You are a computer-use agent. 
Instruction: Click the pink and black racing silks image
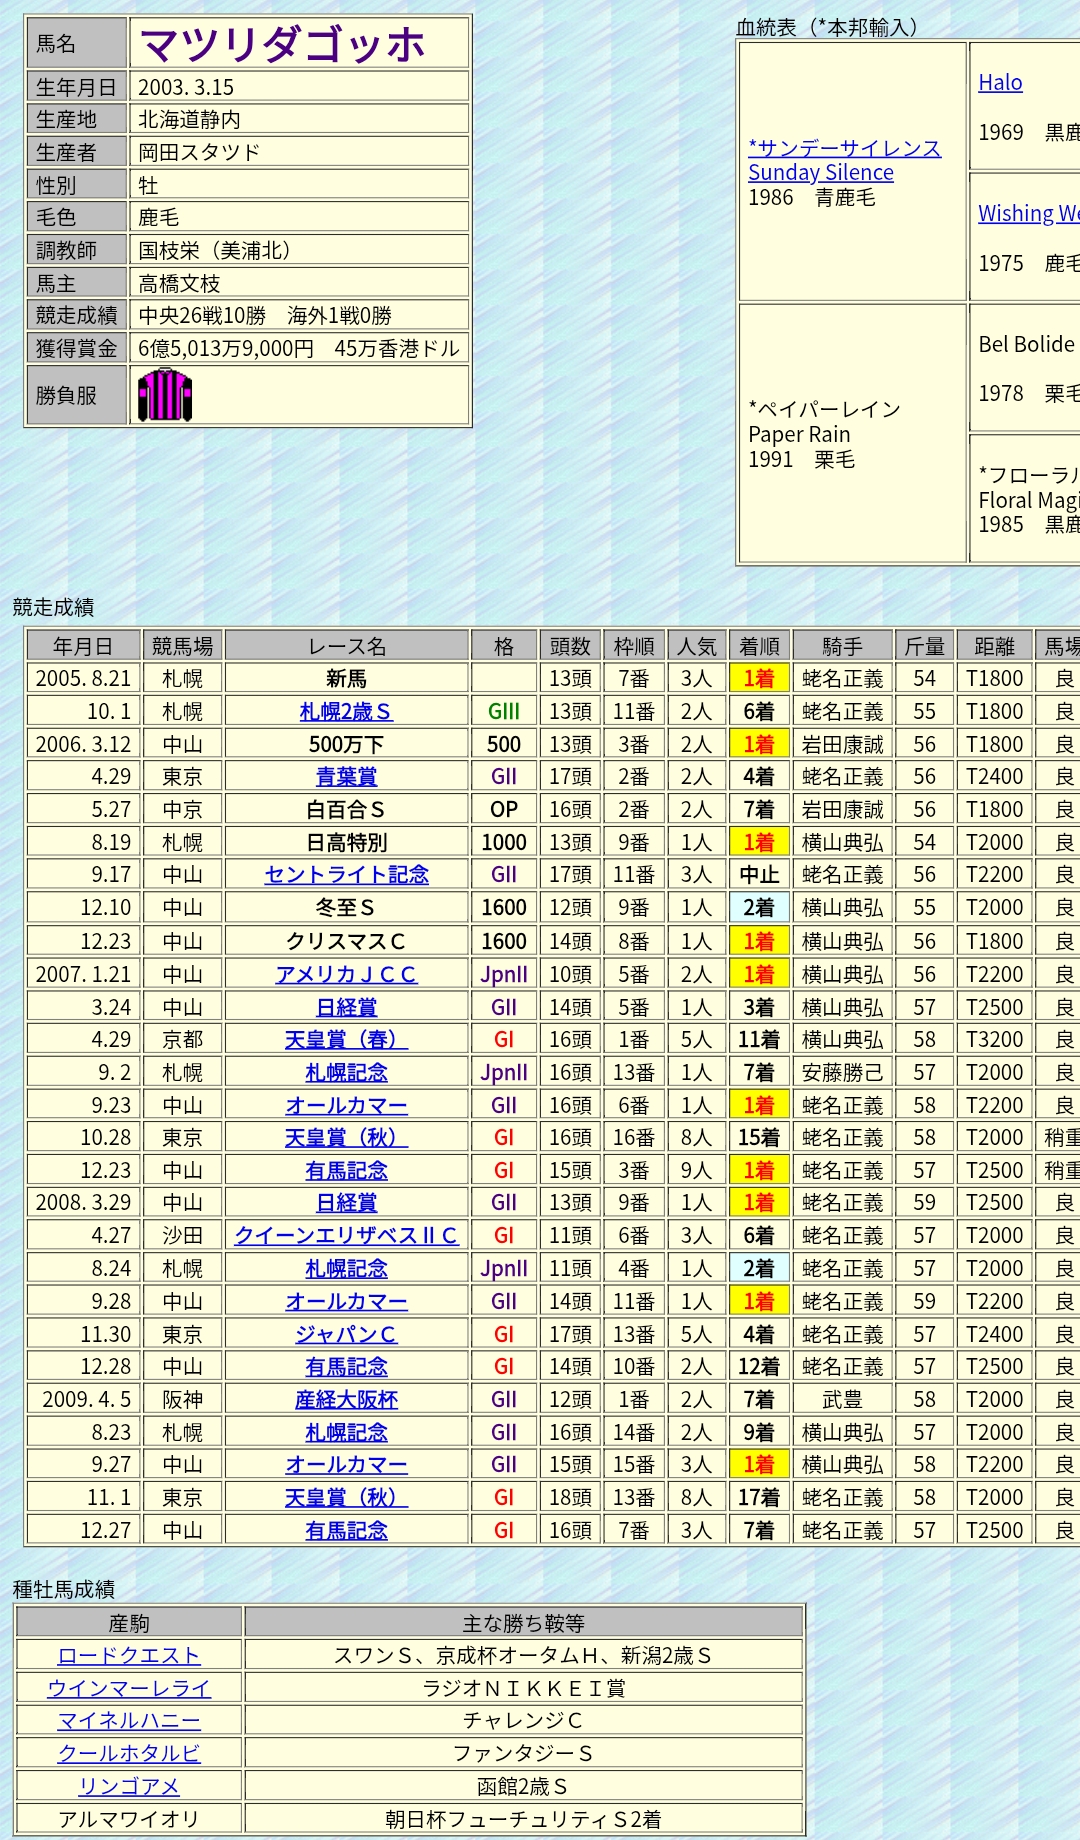[164, 395]
